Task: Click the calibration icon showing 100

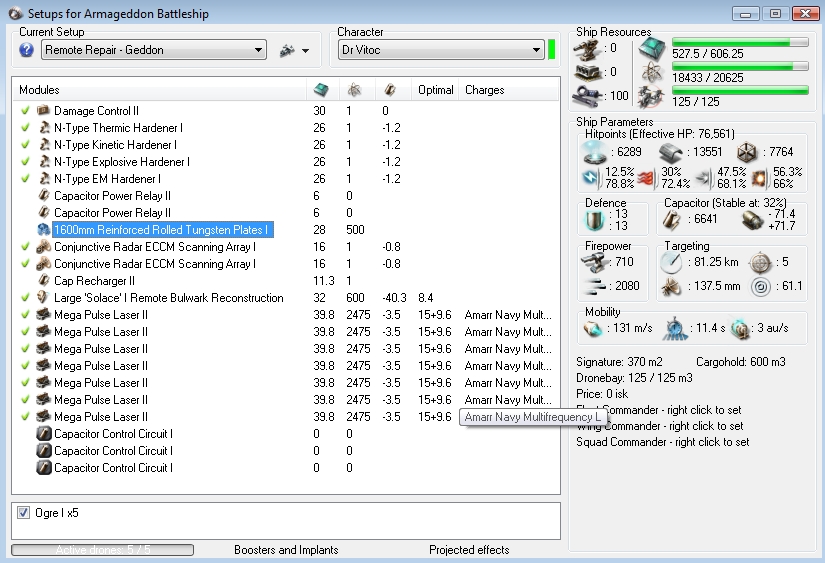Action: [587, 96]
